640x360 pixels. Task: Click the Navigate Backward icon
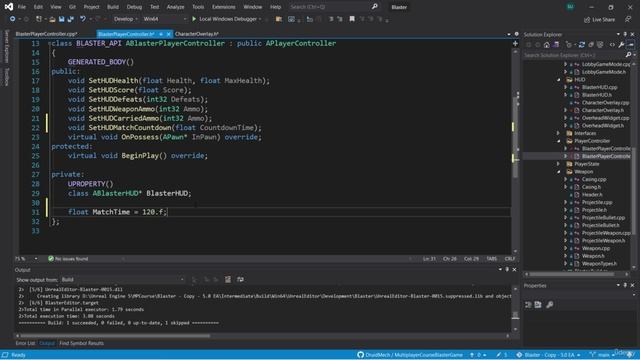pos(12,19)
